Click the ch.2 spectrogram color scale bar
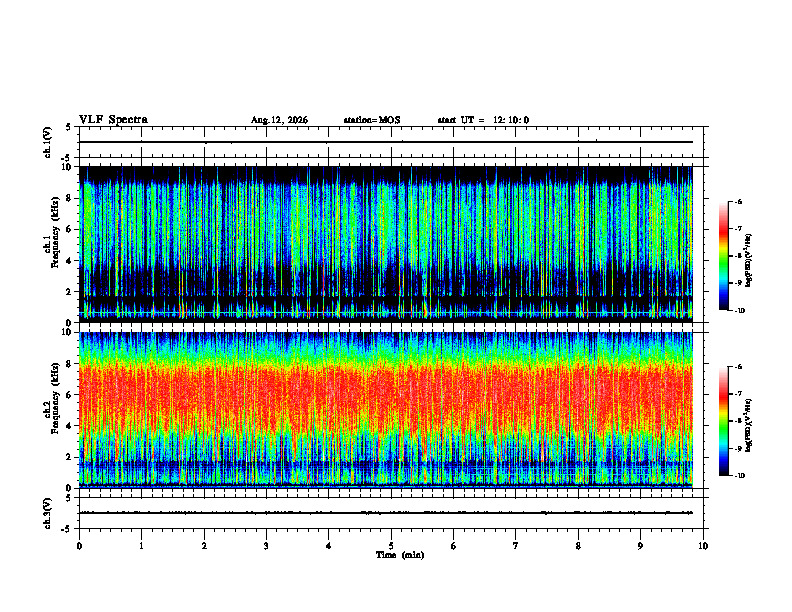Screen dimensions: 792x612 pos(723,421)
